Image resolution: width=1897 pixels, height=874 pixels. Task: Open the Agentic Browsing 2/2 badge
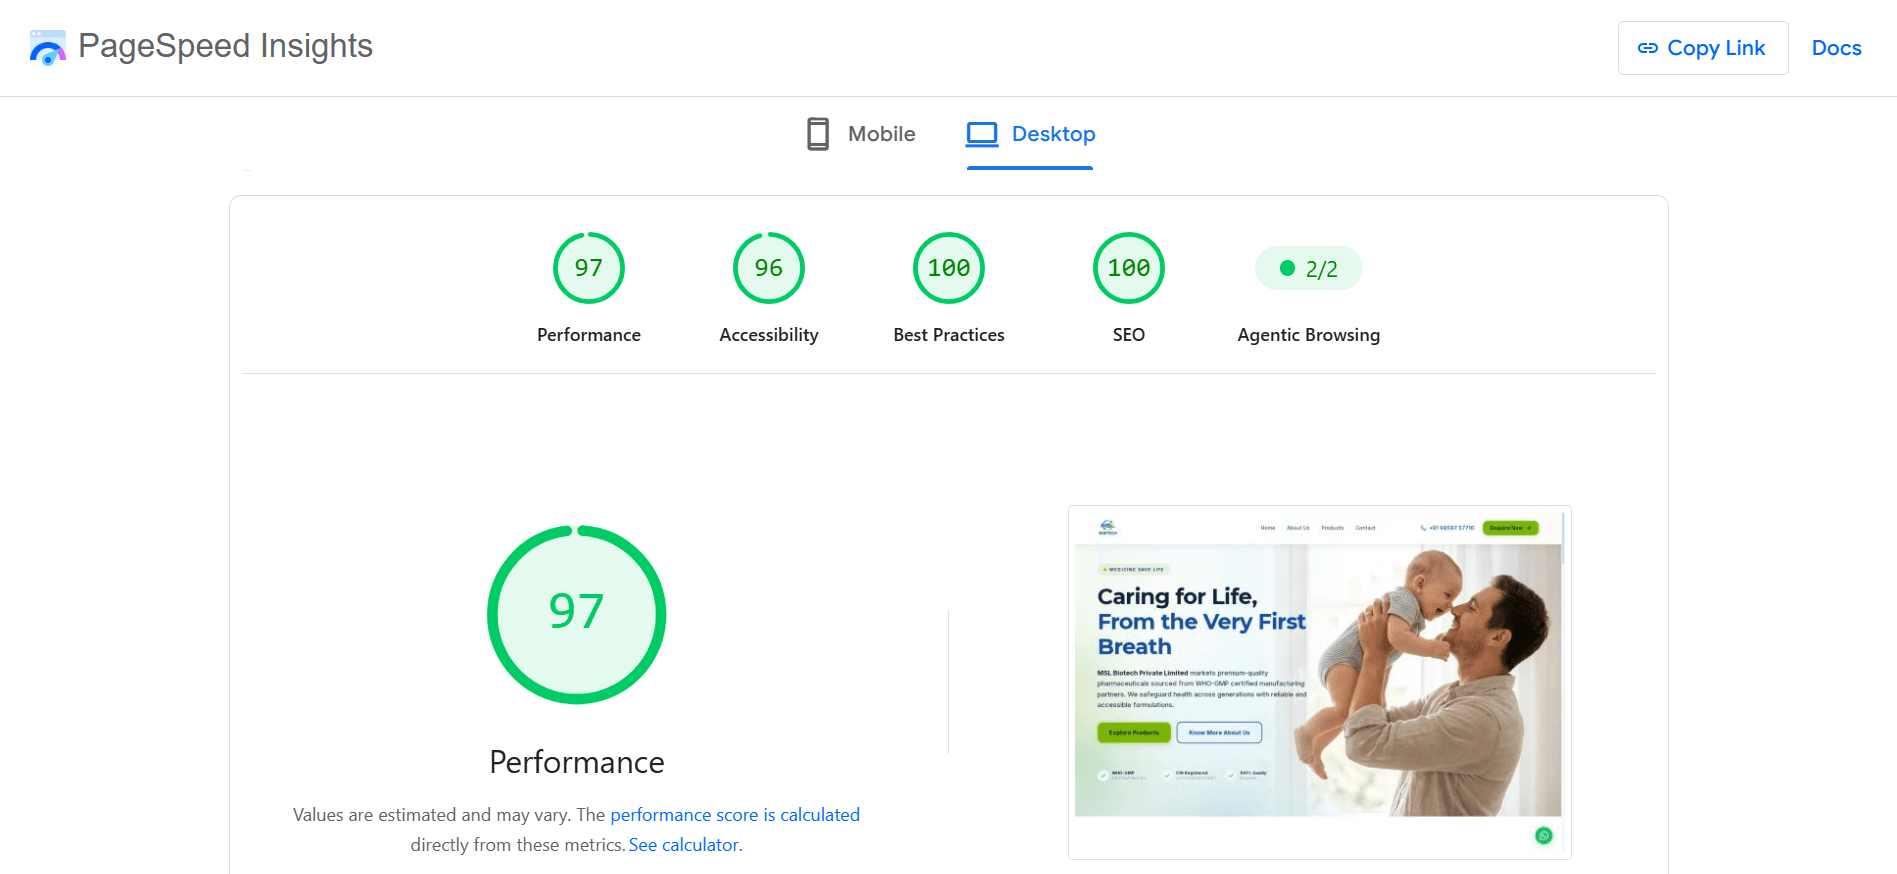pos(1309,268)
